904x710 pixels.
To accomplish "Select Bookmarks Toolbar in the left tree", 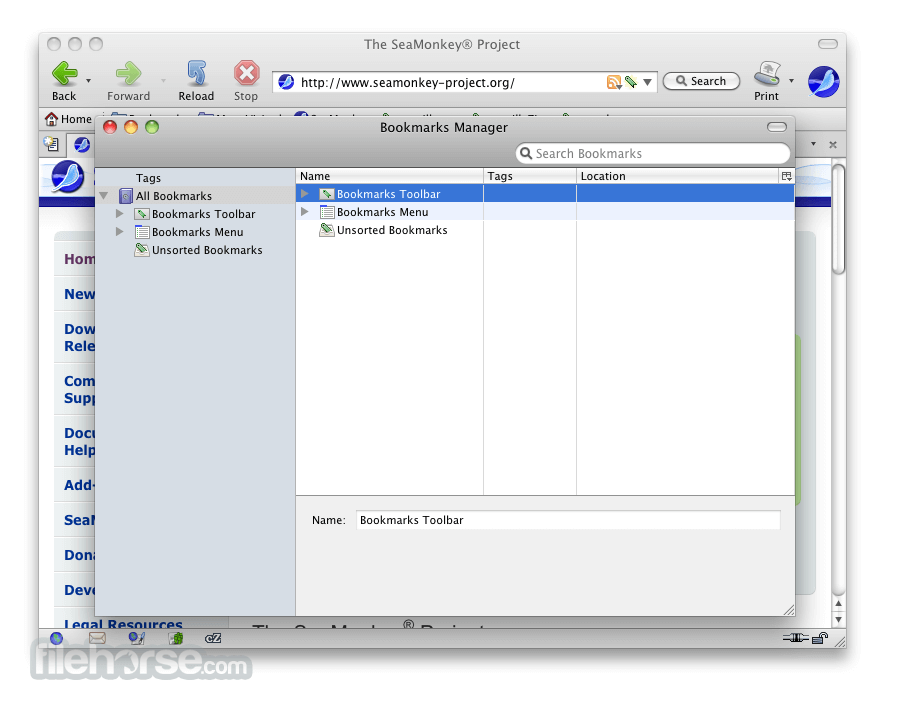I will click(204, 214).
